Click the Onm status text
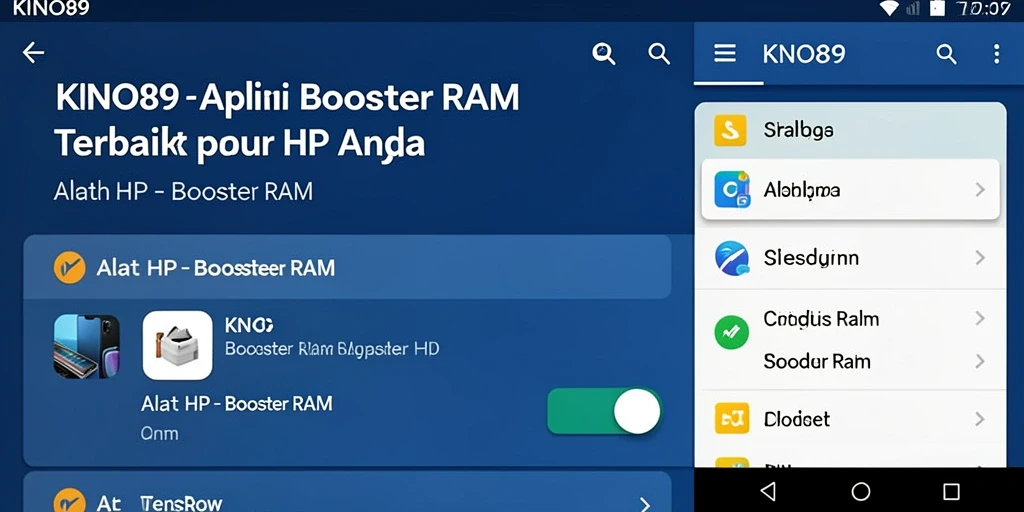Screen dimensions: 1024x512 click(x=159, y=434)
